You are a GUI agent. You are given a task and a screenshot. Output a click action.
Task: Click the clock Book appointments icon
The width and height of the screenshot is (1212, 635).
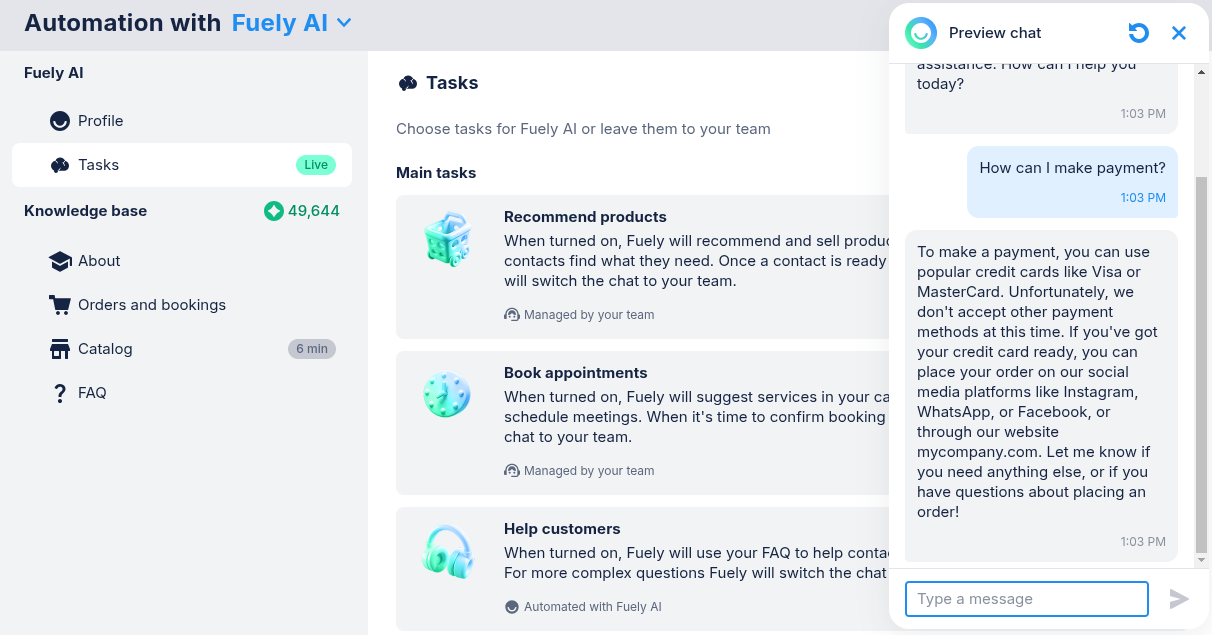coord(446,395)
